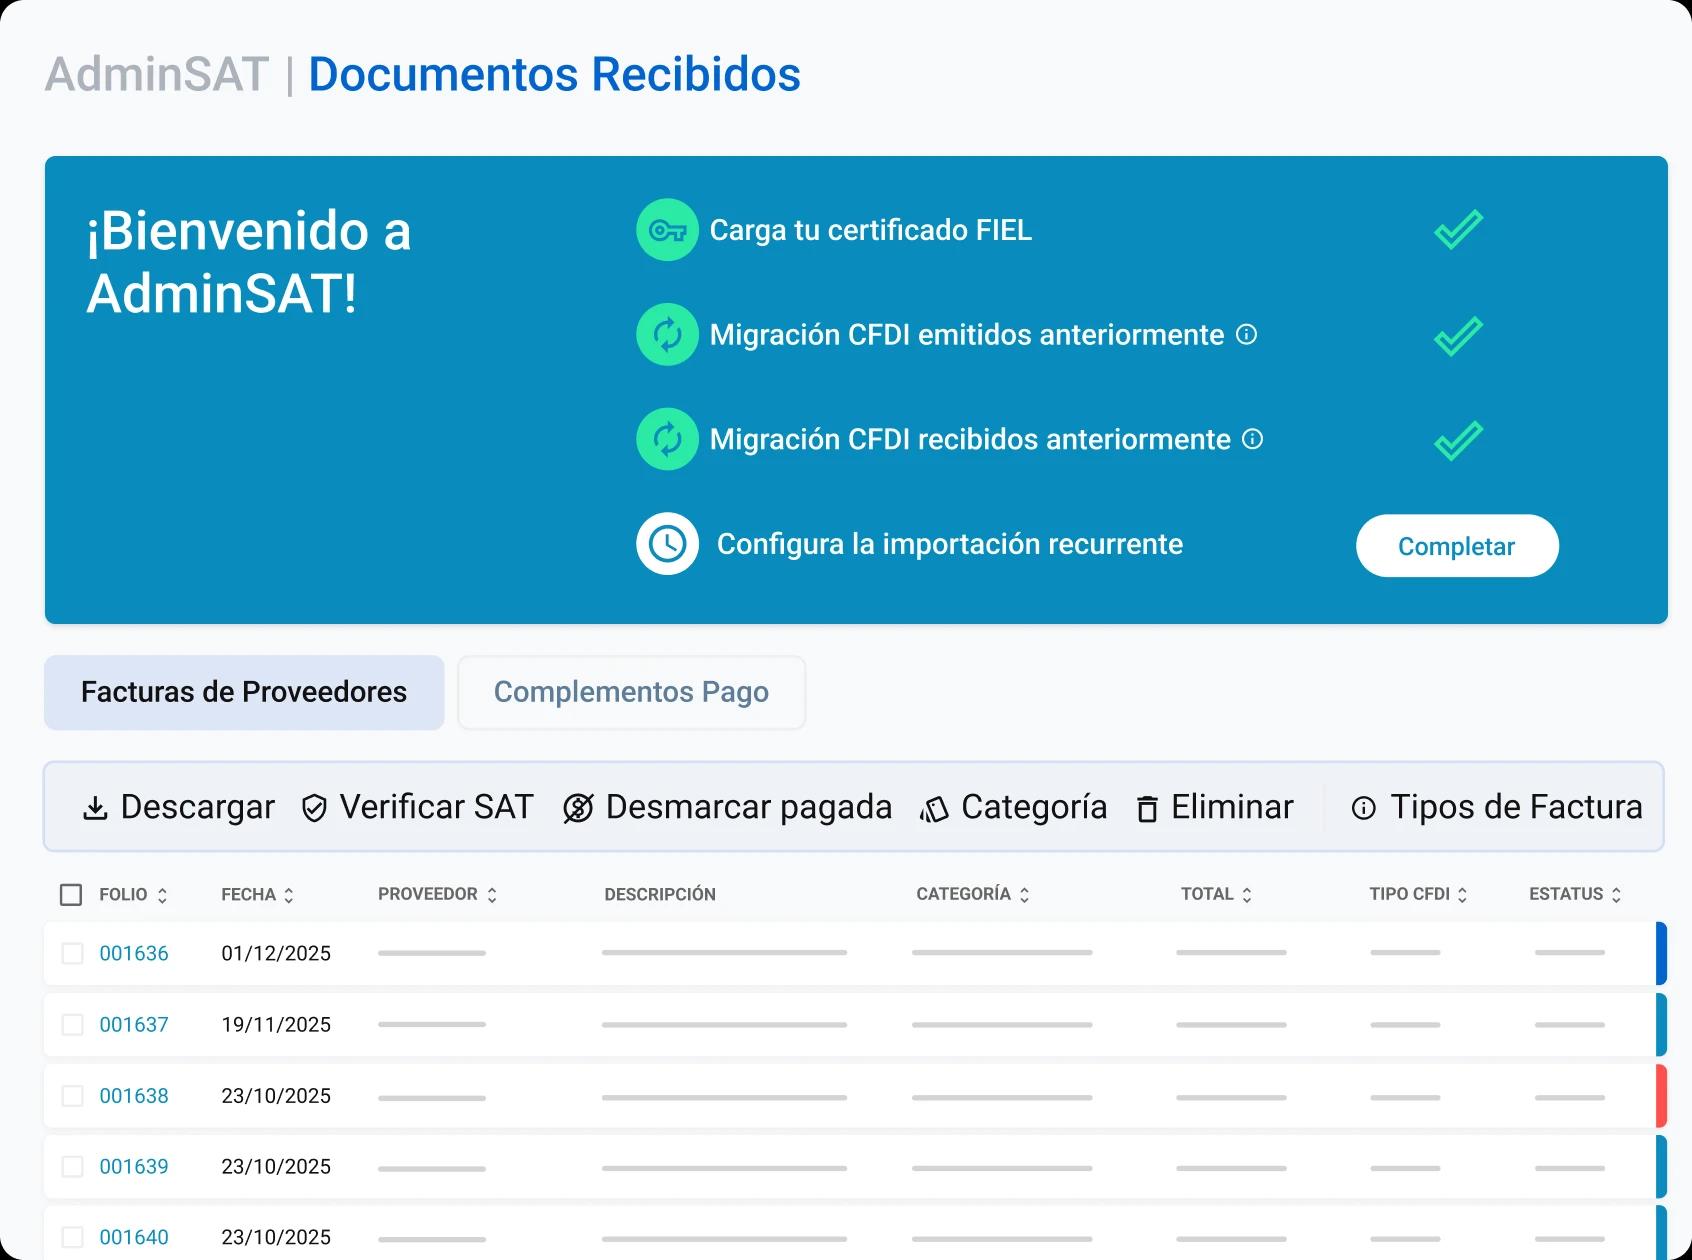Open invoice folio 001638 link
The image size is (1692, 1260).
134,1096
